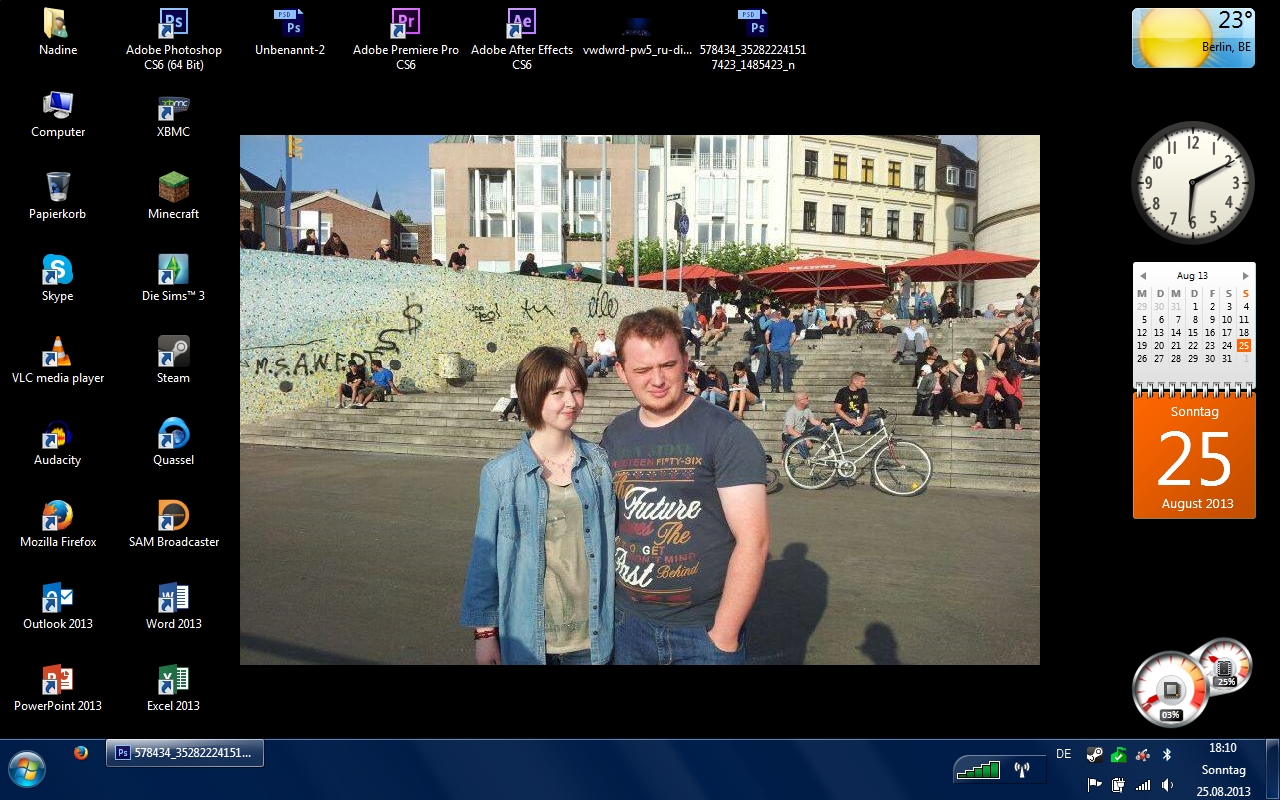Select the Unbenannt-2 PSD file
1280x800 pixels.
coord(290,24)
